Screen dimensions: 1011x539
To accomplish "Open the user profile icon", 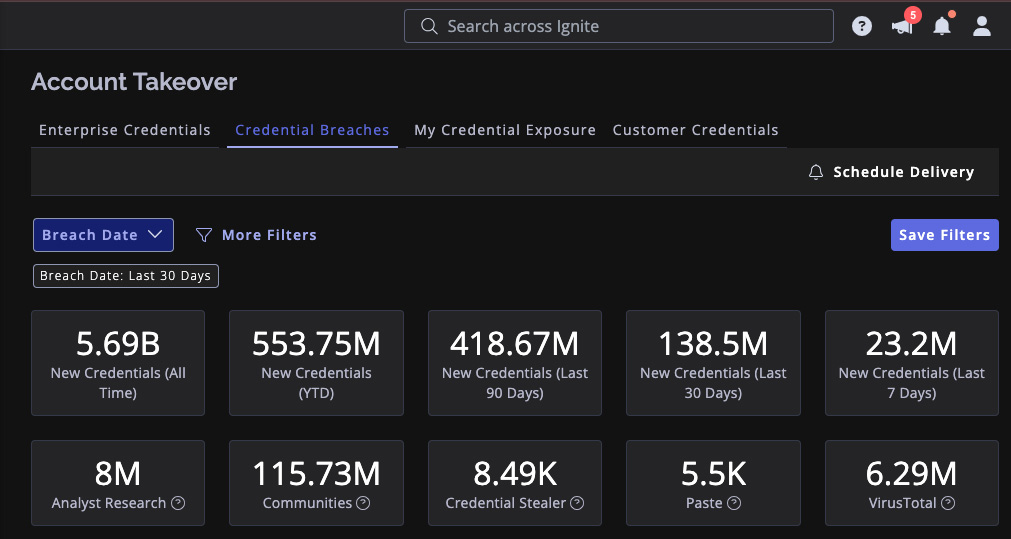I will 981,26.
